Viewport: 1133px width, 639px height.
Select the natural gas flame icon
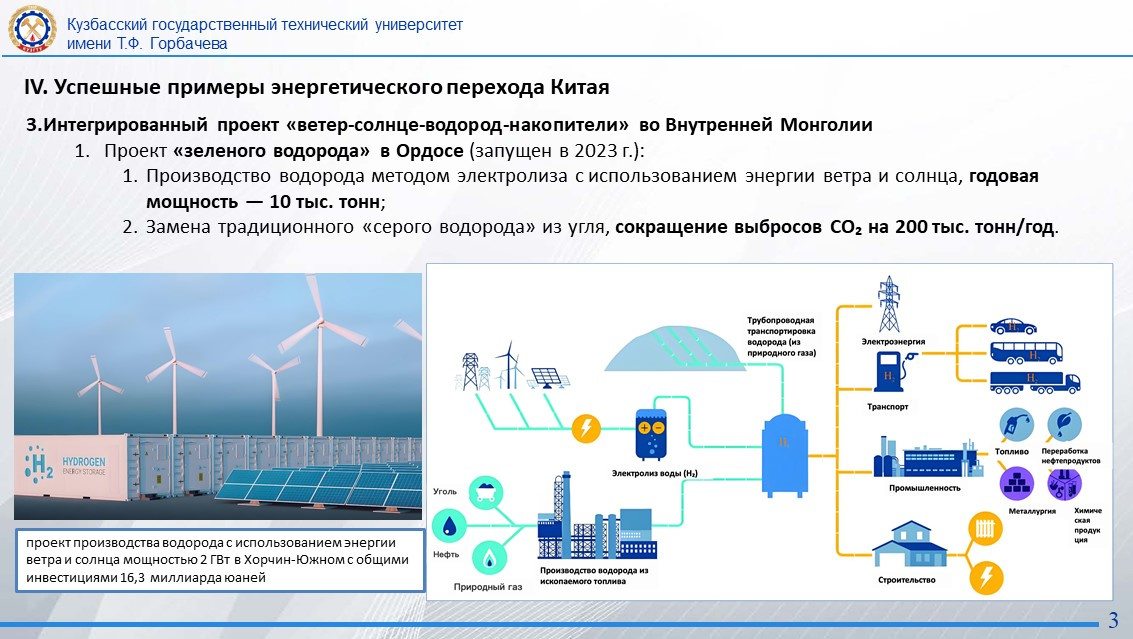[x=490, y=556]
